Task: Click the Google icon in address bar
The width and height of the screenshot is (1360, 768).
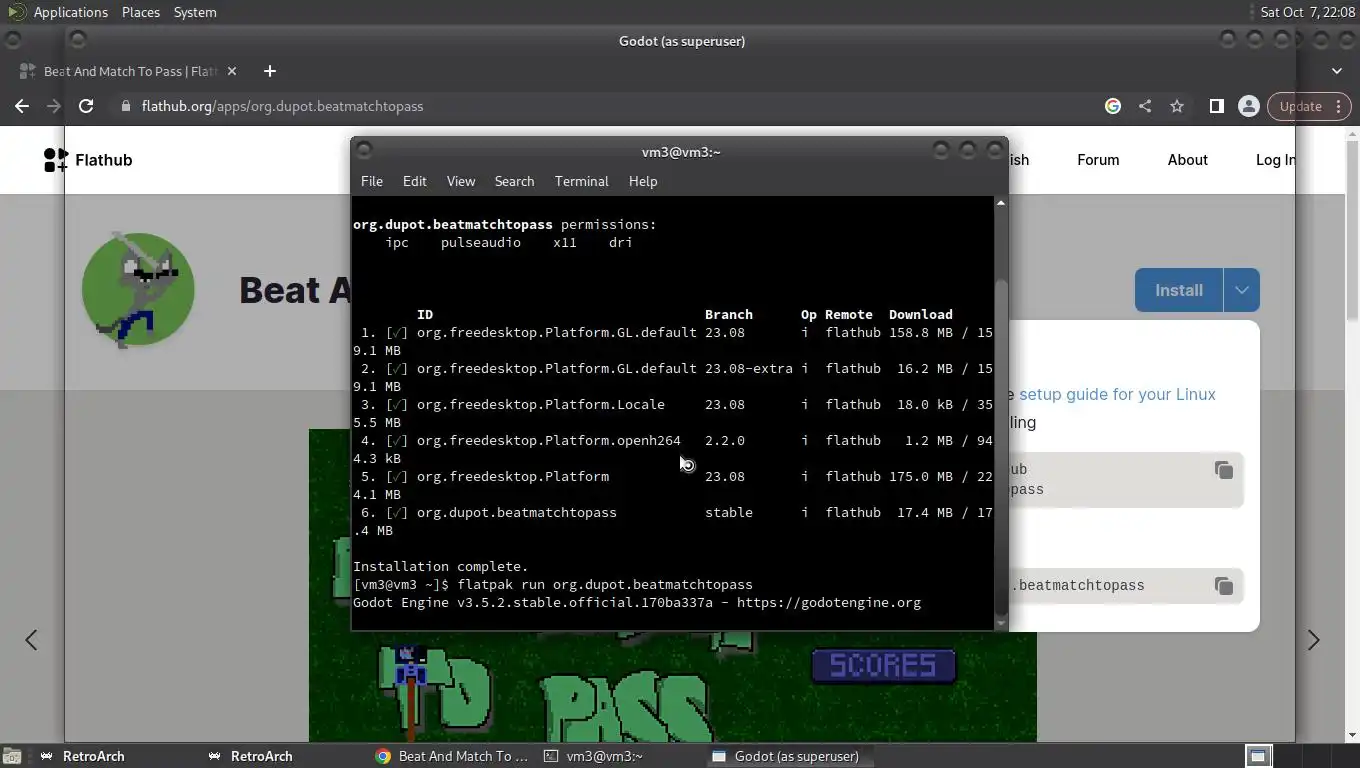Action: (1113, 106)
